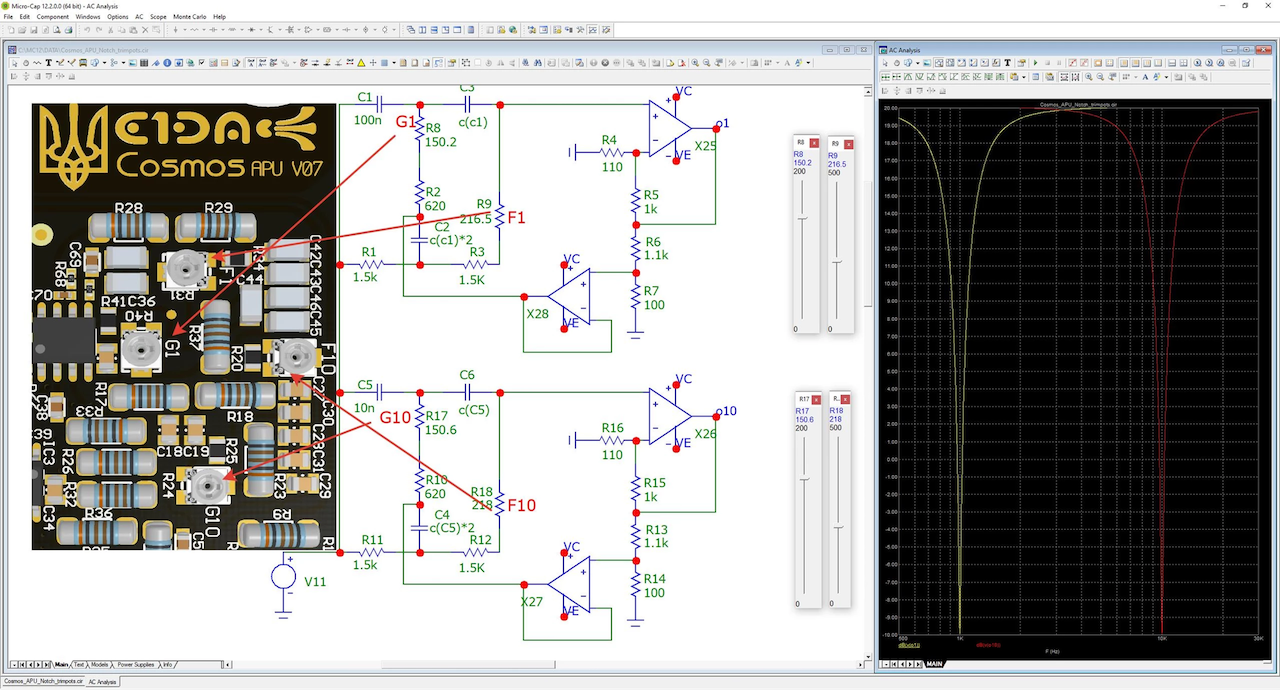Viewport: 1280px width, 690px height.
Task: Click the Delete X icon in main toolbar
Action: [146, 30]
